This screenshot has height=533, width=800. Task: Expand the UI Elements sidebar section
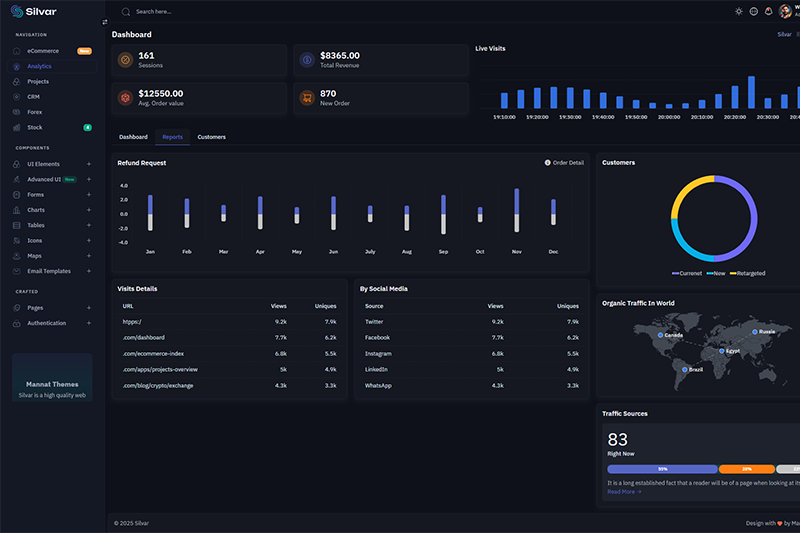click(x=88, y=164)
